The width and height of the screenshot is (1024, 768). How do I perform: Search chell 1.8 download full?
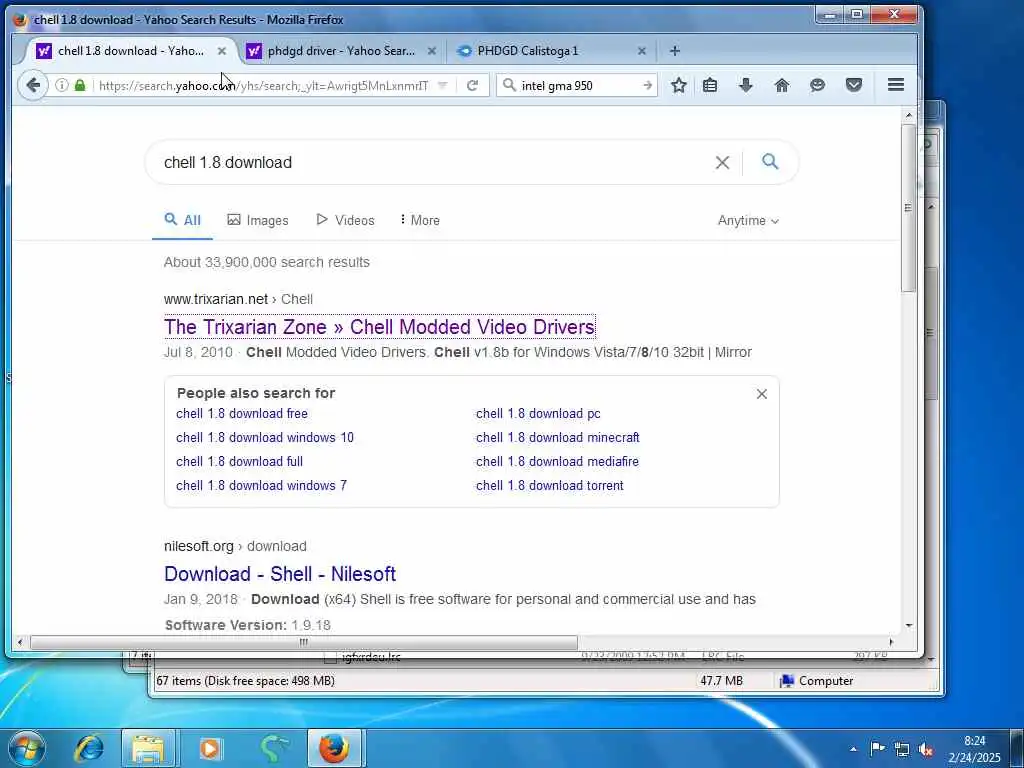(239, 462)
